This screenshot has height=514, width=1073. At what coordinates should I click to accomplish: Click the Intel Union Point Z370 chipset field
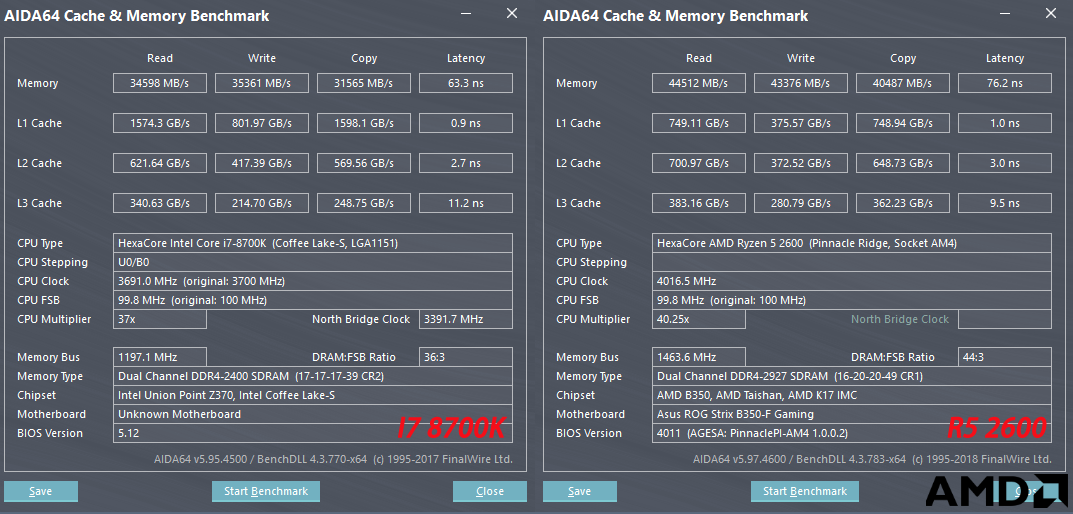[313, 396]
